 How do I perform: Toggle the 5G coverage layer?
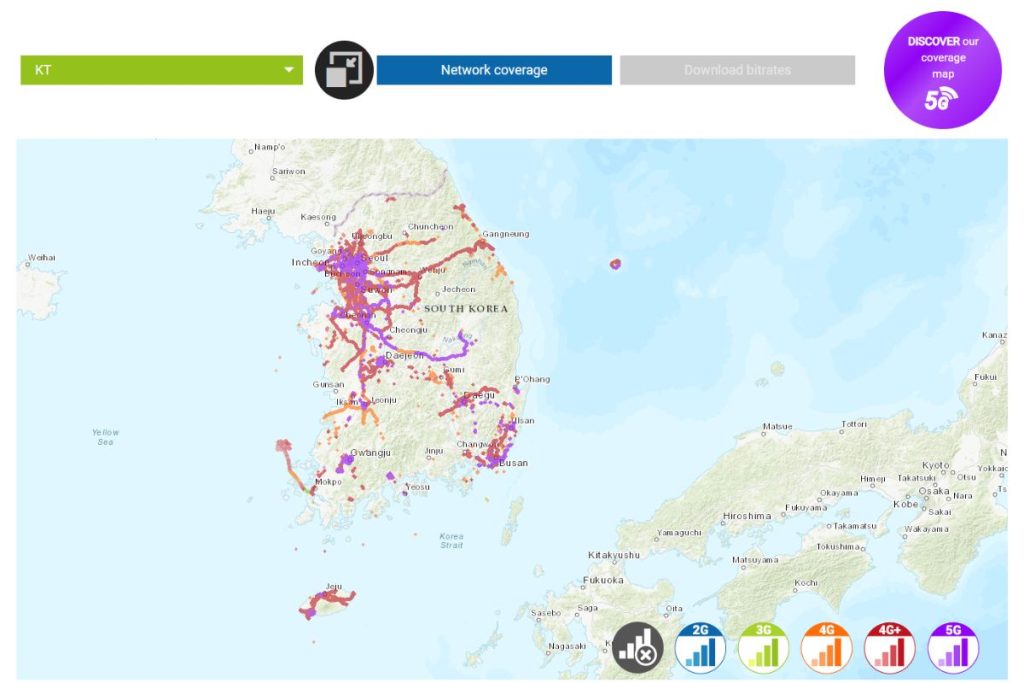953,647
